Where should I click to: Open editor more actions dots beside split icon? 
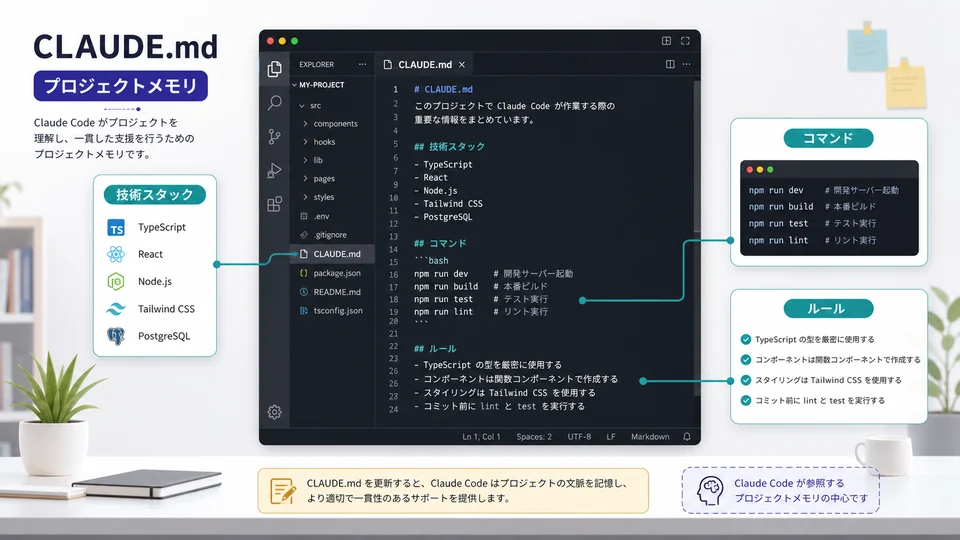(686, 64)
